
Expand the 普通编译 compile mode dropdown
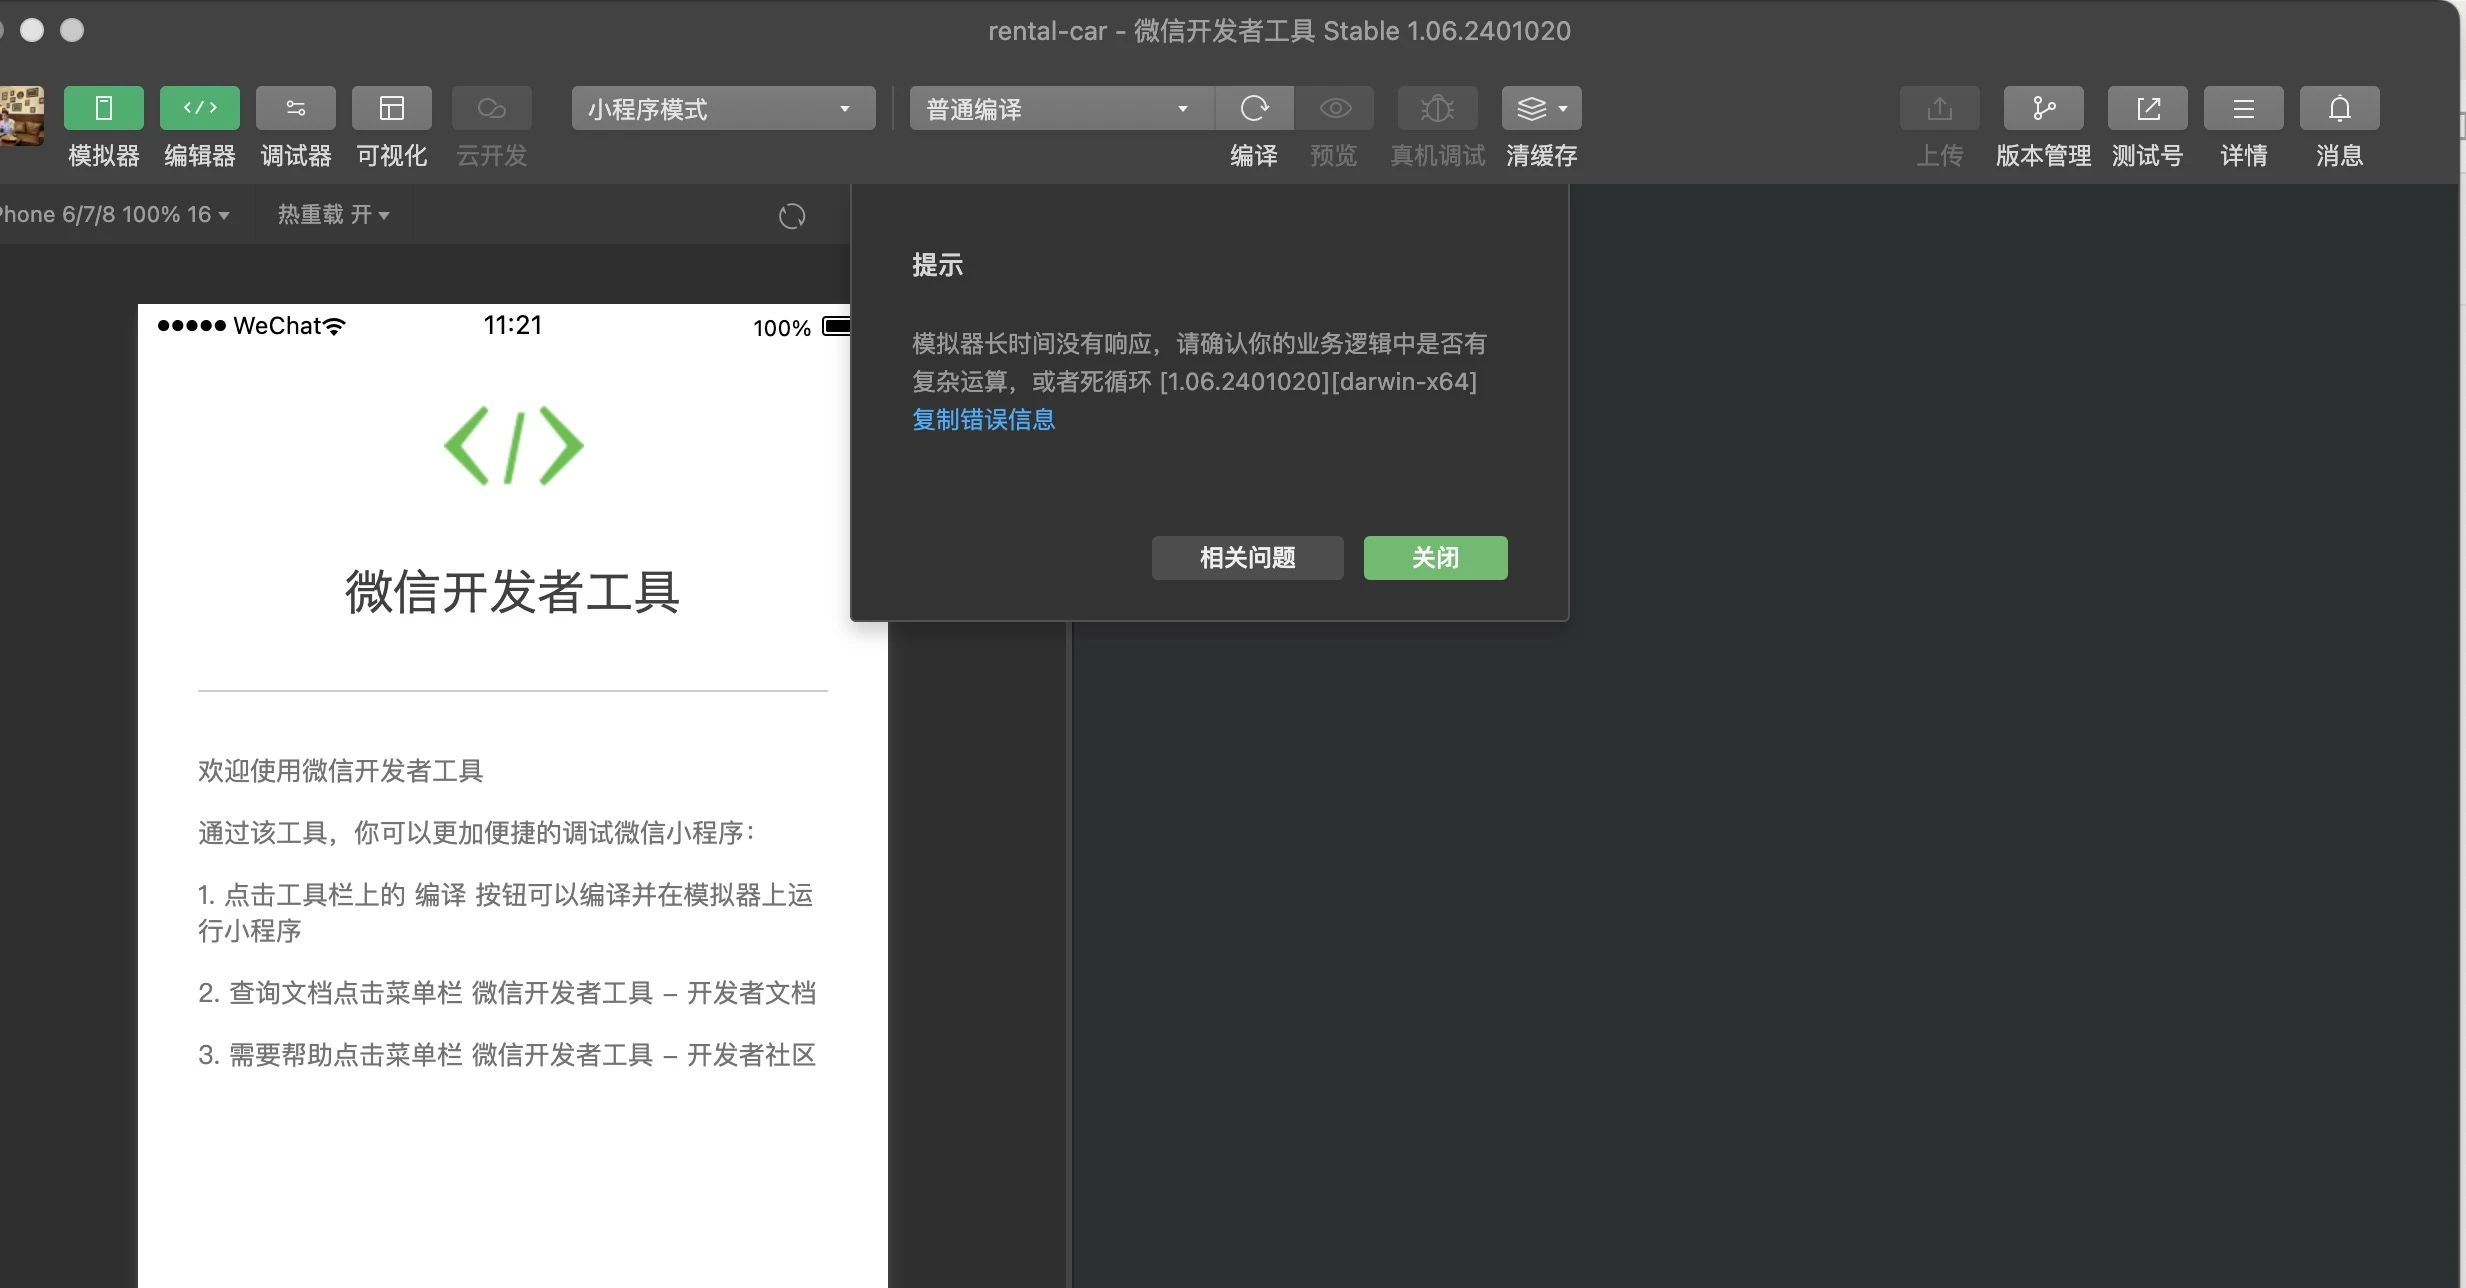pyautogui.click(x=1060, y=108)
